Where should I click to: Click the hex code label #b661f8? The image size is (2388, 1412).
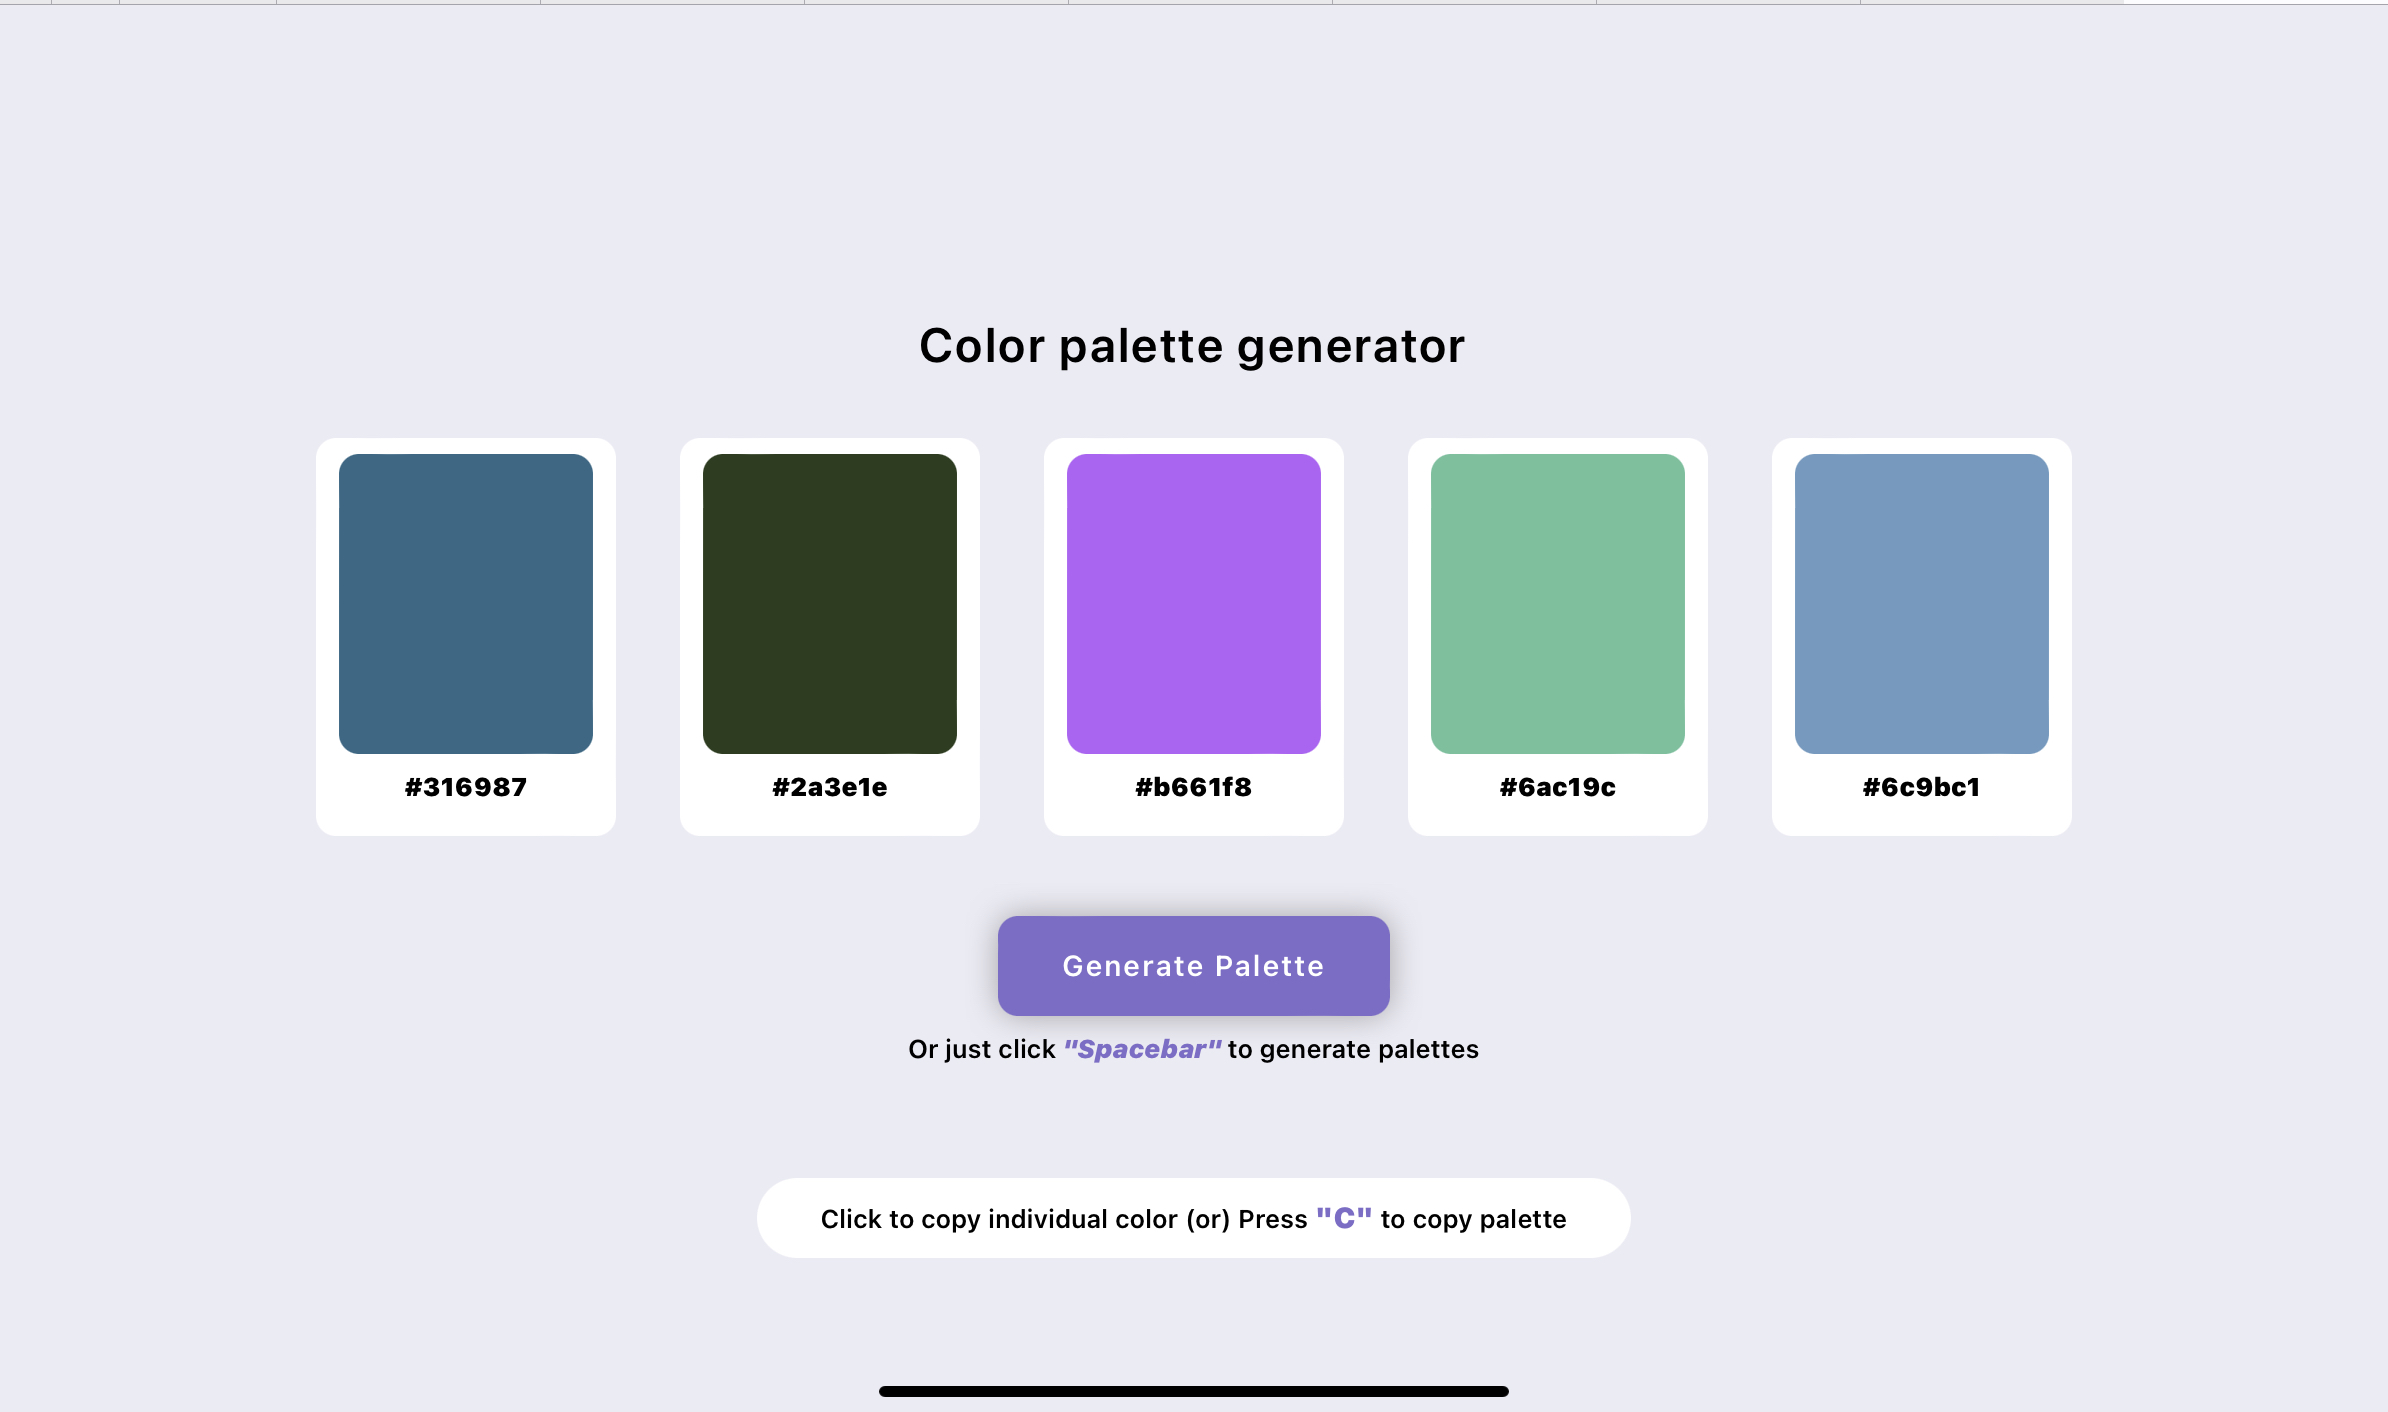coord(1193,787)
